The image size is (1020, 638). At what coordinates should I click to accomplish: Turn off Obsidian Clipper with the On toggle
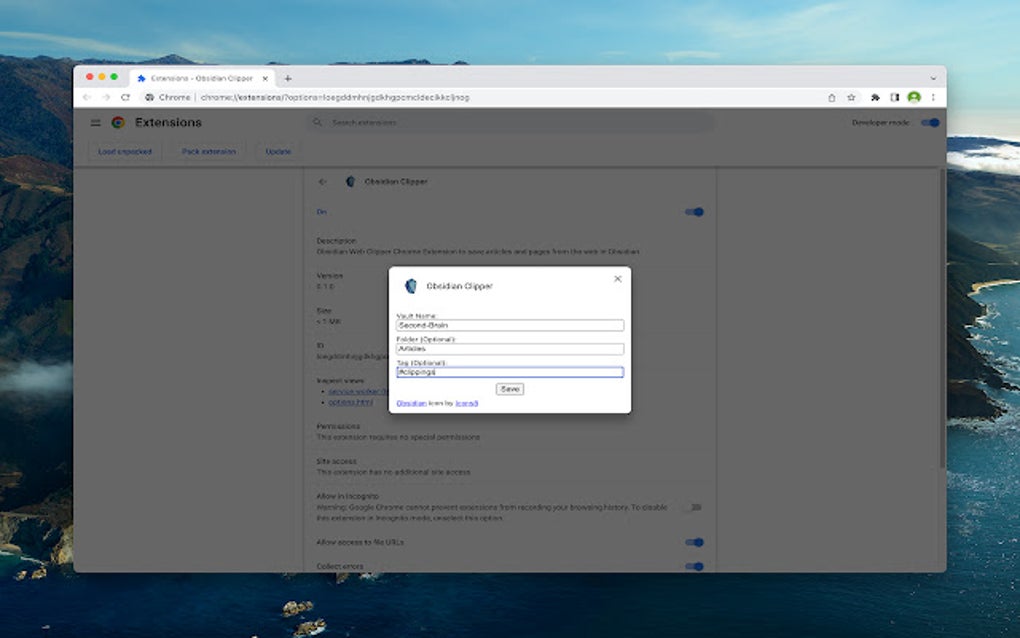pos(694,211)
